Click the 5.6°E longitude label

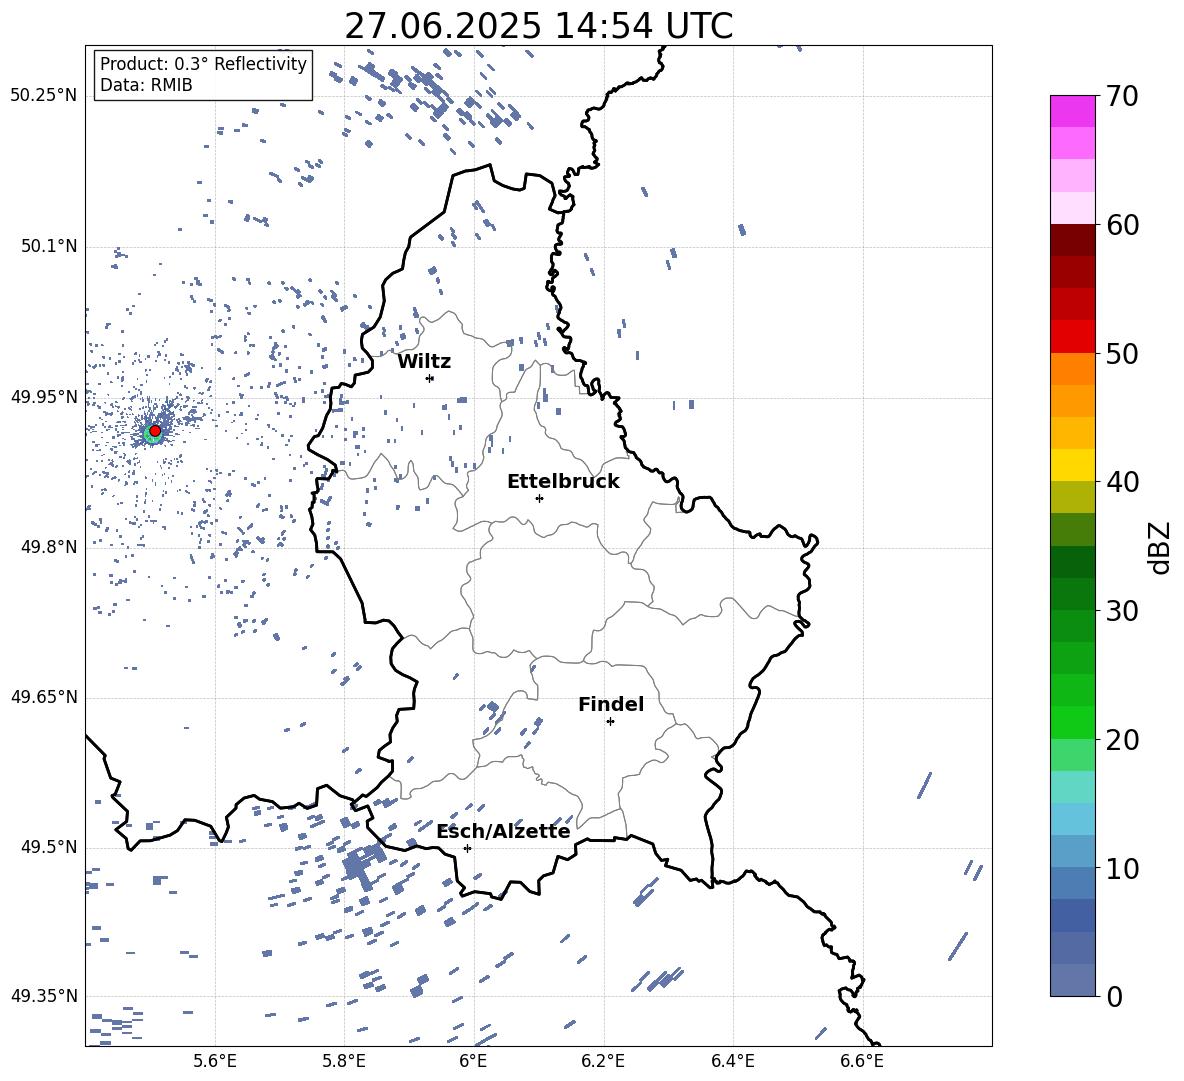click(x=215, y=1061)
